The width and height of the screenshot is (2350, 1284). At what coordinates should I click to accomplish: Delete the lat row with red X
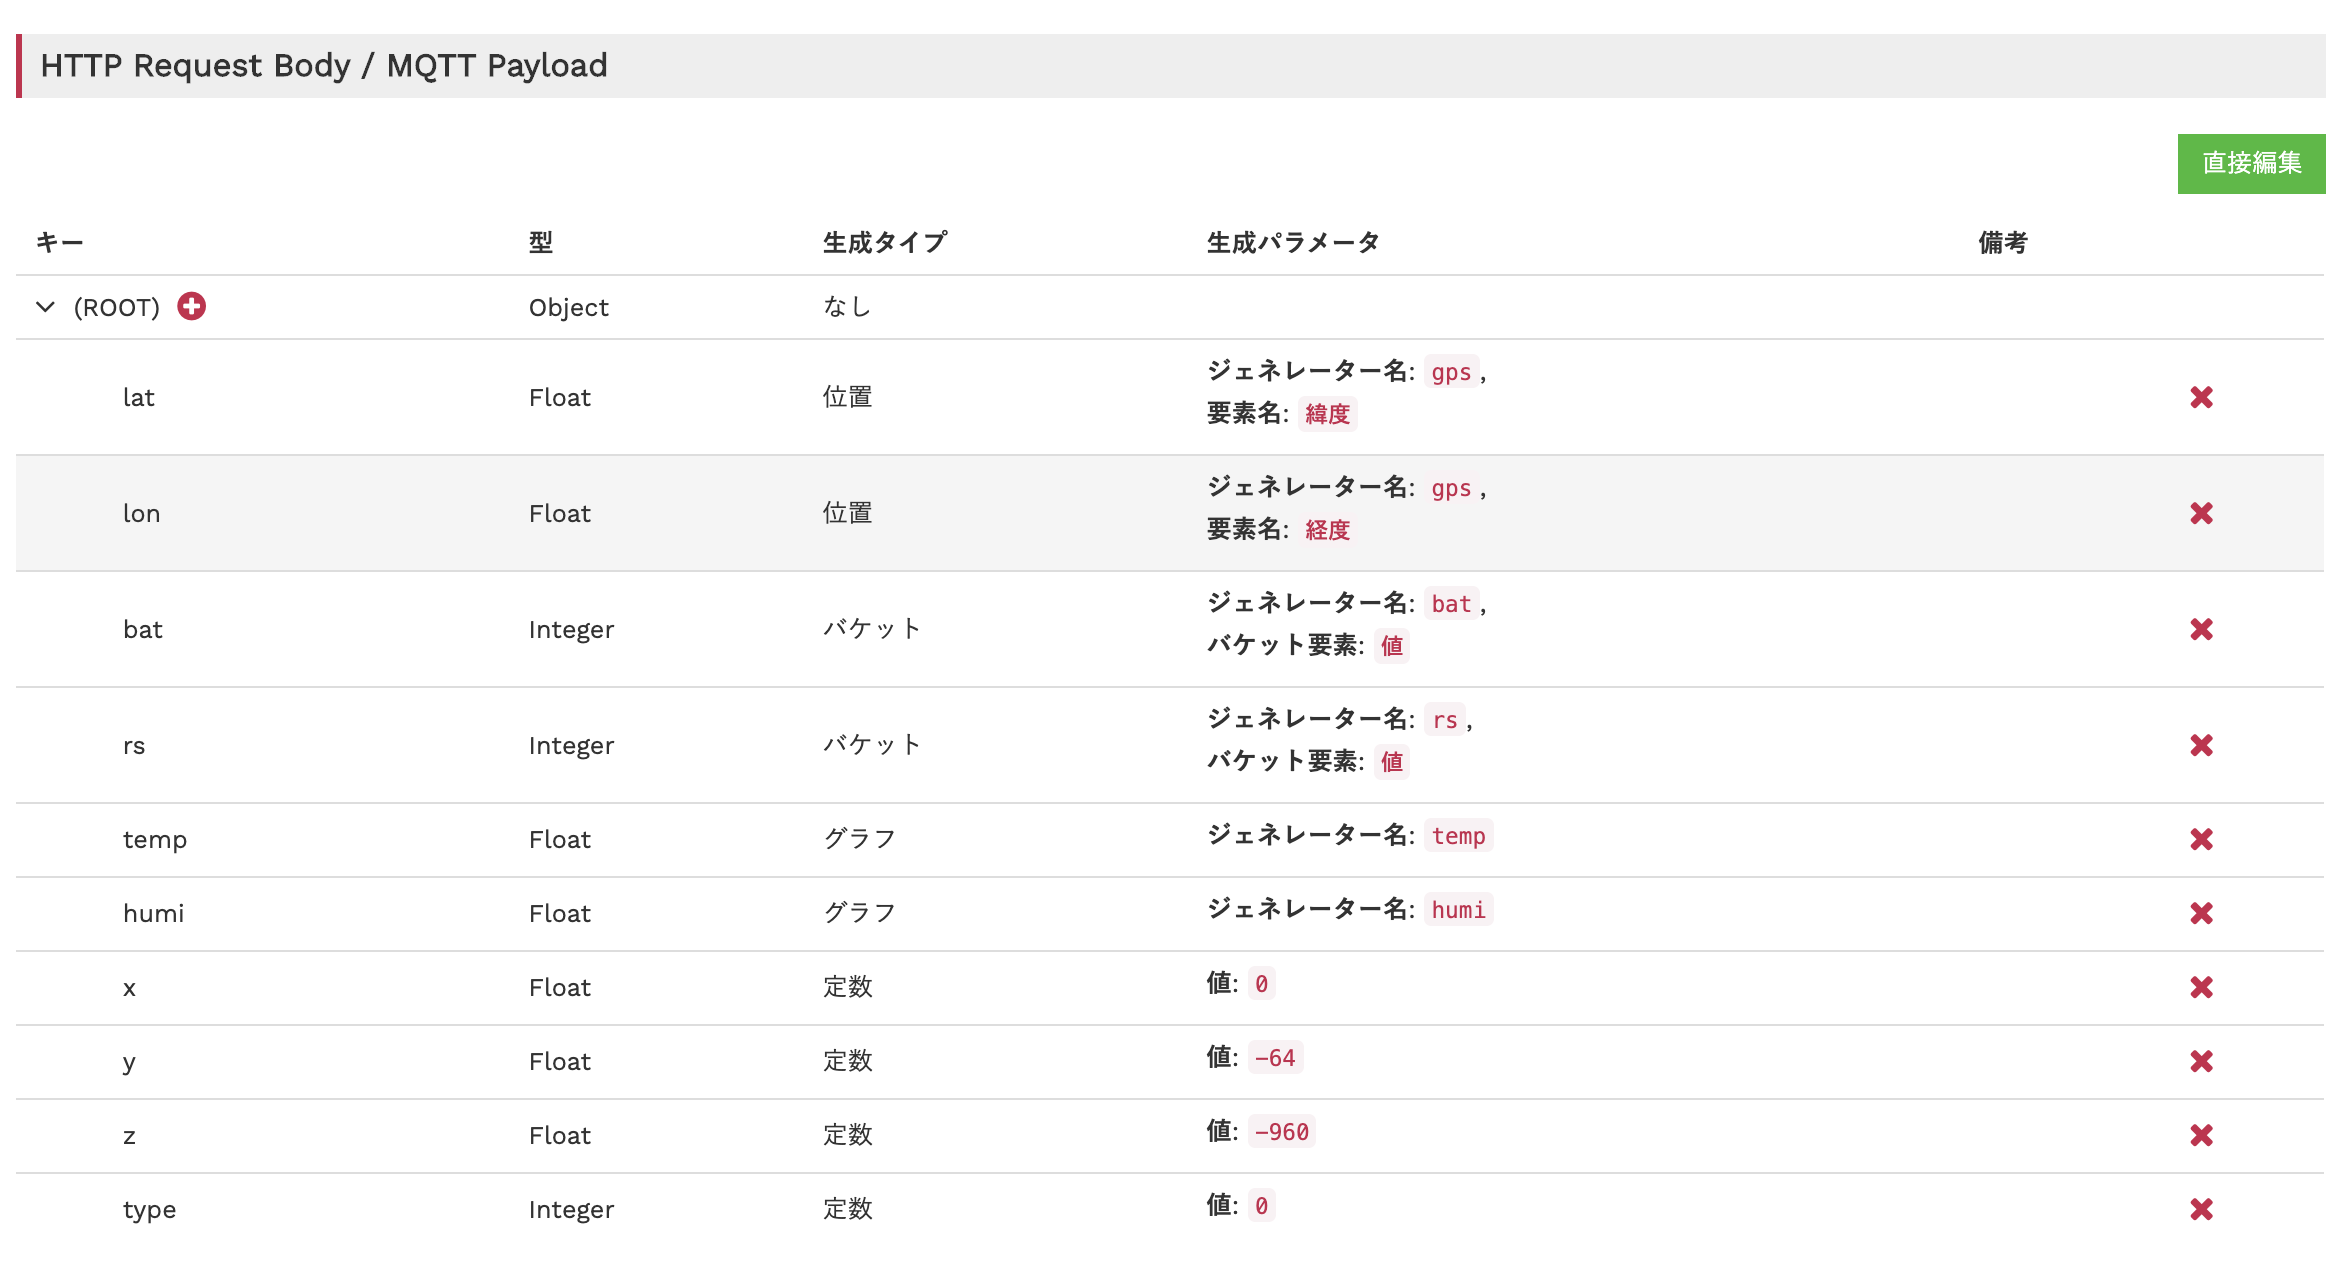coord(2200,397)
